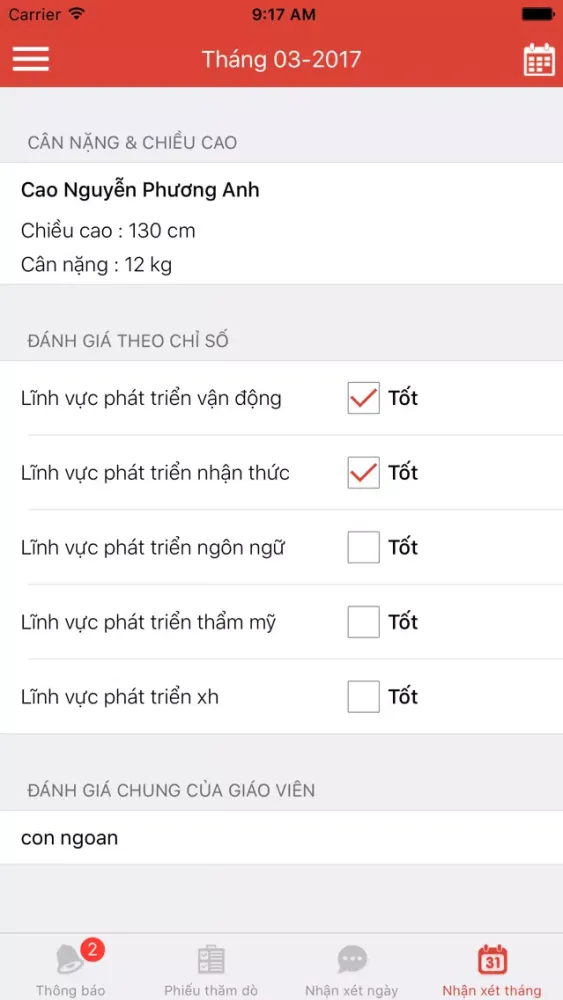Tap the Wi-Fi status icon
This screenshot has width=563, height=1000.
click(x=78, y=13)
